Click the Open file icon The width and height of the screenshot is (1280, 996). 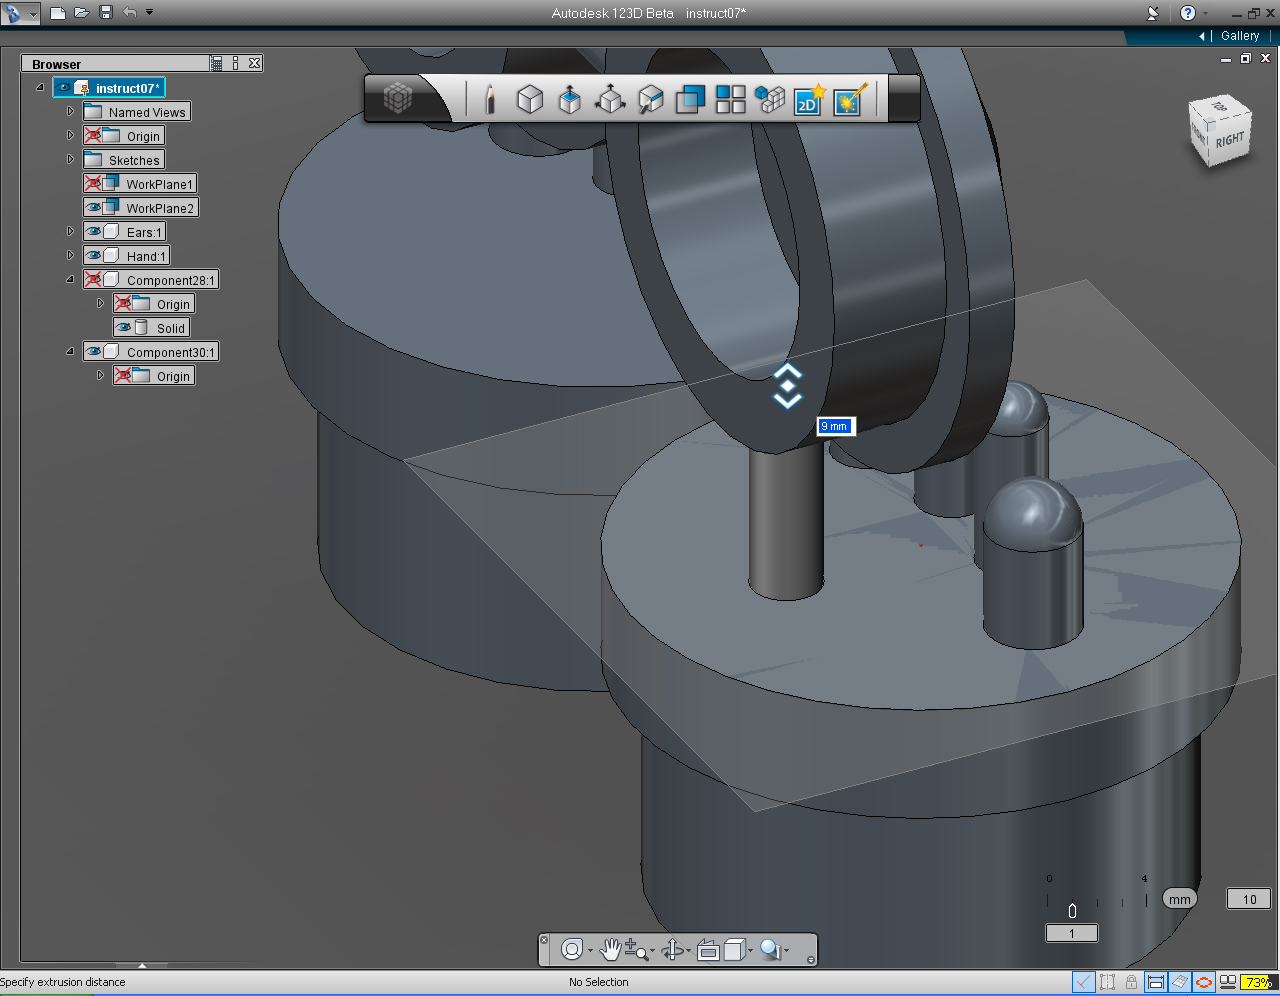pyautogui.click(x=82, y=13)
